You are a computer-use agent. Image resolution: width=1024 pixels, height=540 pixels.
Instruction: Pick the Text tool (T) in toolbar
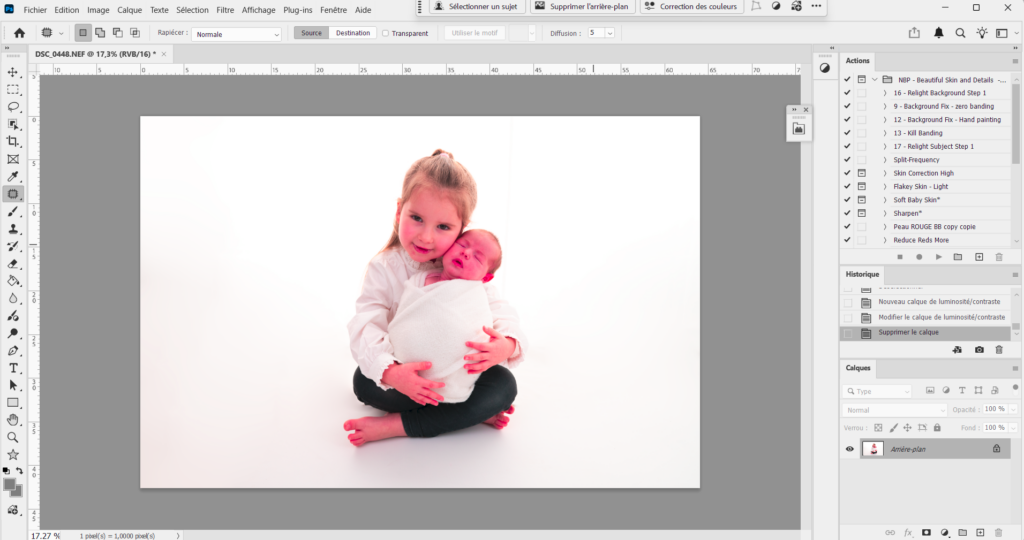[13, 368]
